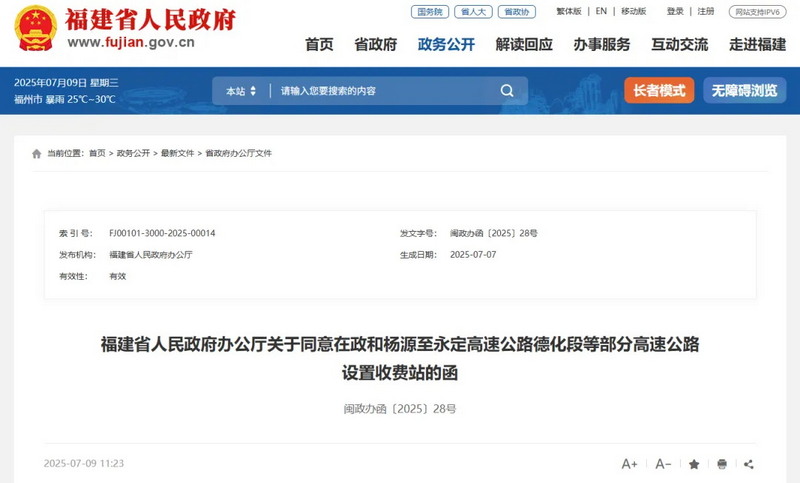
Task: Click the 注册 register link
Action: click(706, 11)
